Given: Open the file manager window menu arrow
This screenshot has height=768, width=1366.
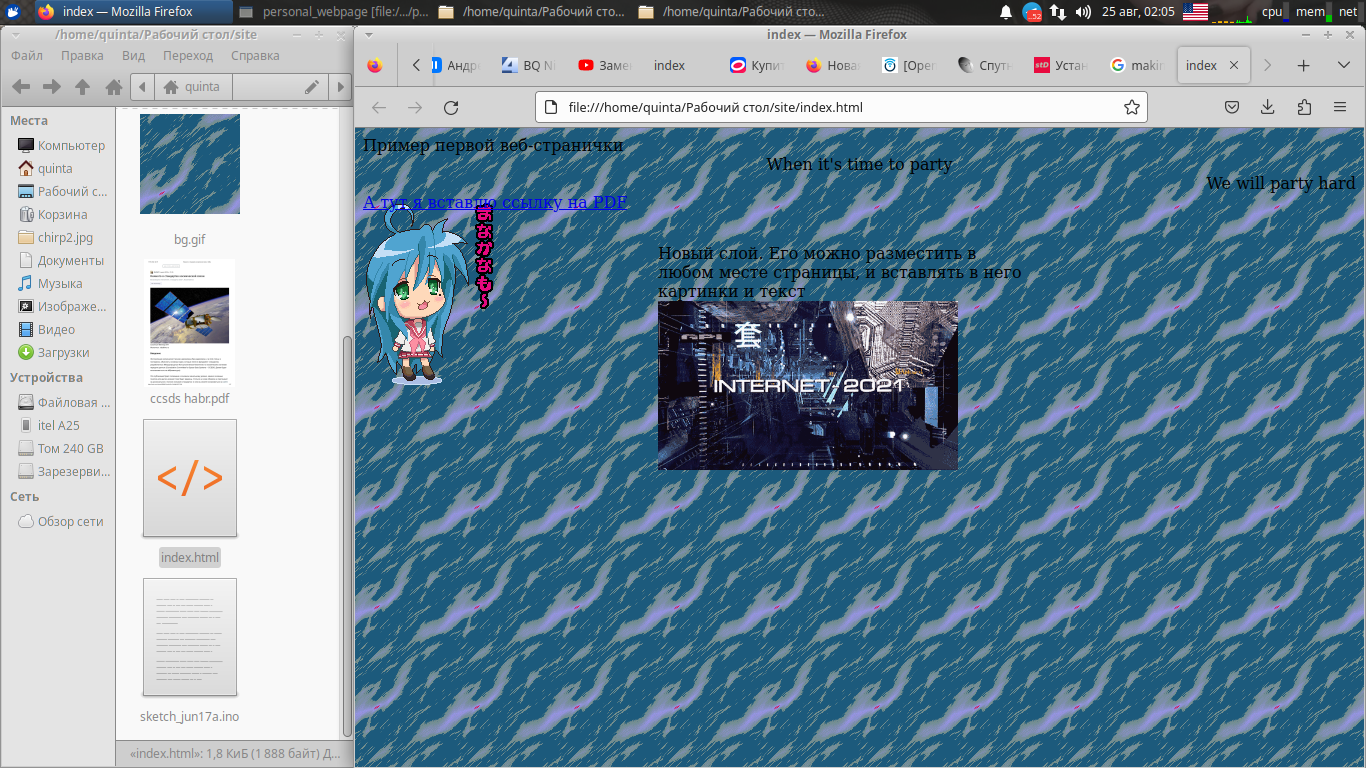Looking at the screenshot, I should [17, 34].
